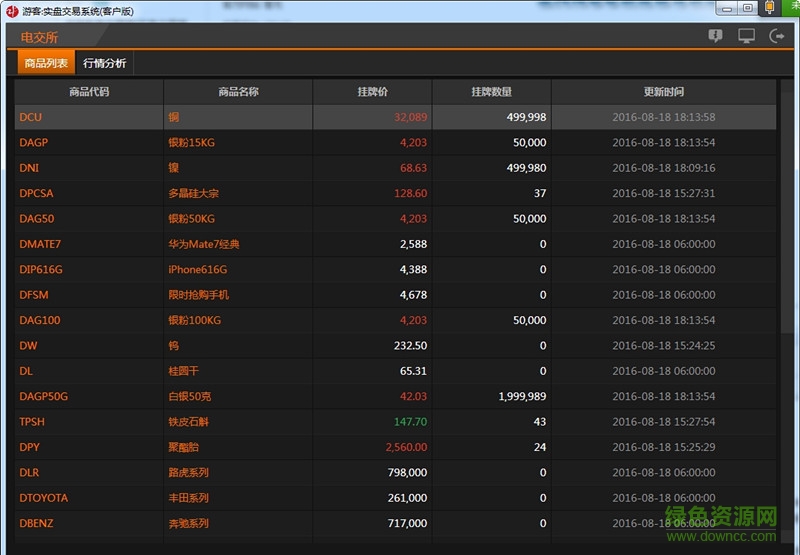This screenshot has height=555, width=800.
Task: Click update time 2016-08-18 15:27:54
Action: [664, 422]
